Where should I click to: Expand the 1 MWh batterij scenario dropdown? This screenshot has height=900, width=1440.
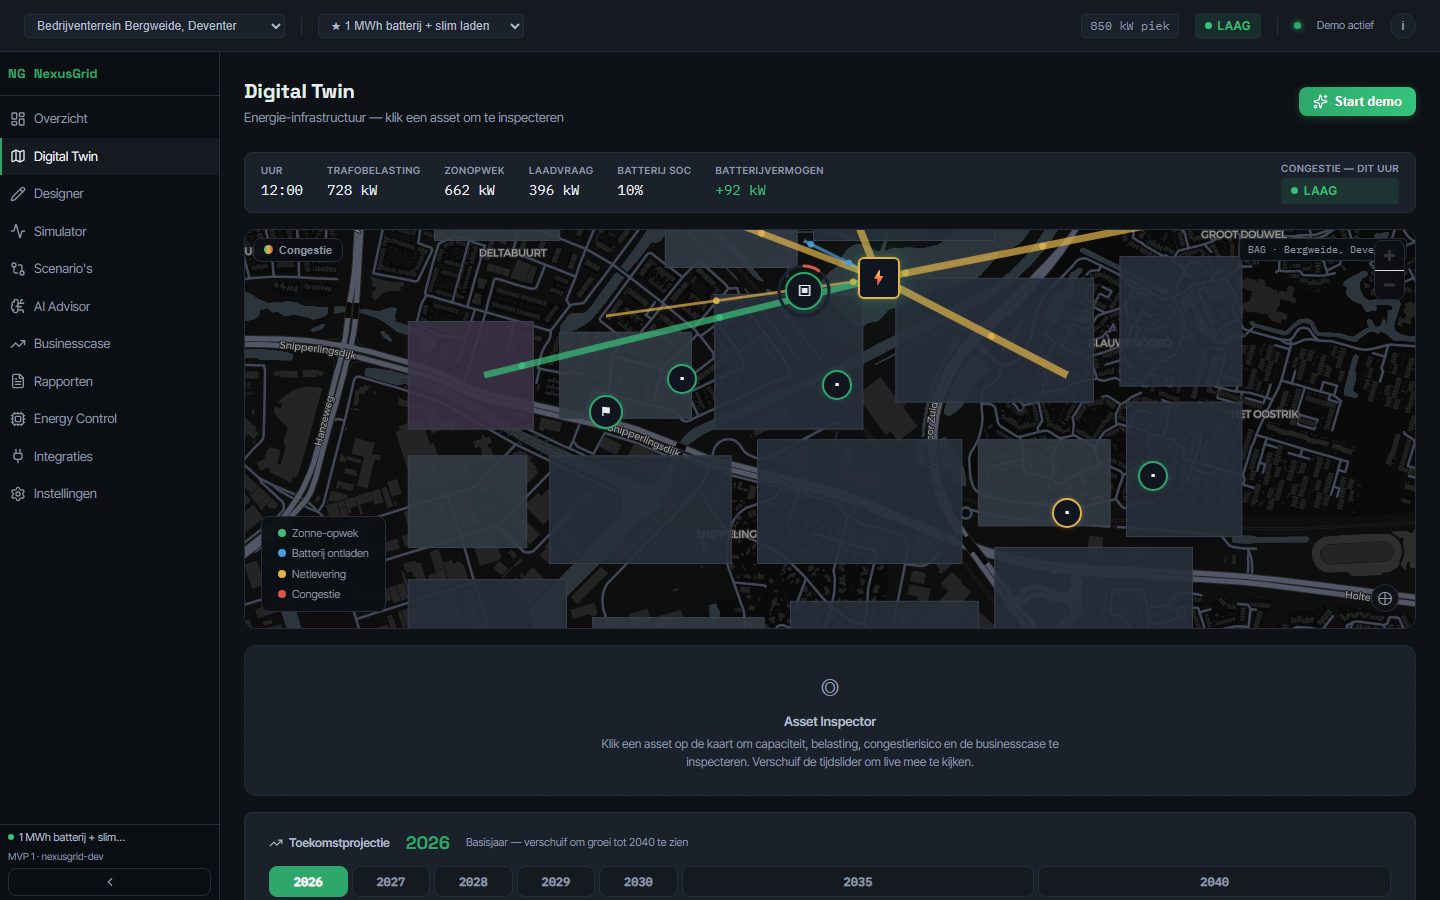pos(421,26)
